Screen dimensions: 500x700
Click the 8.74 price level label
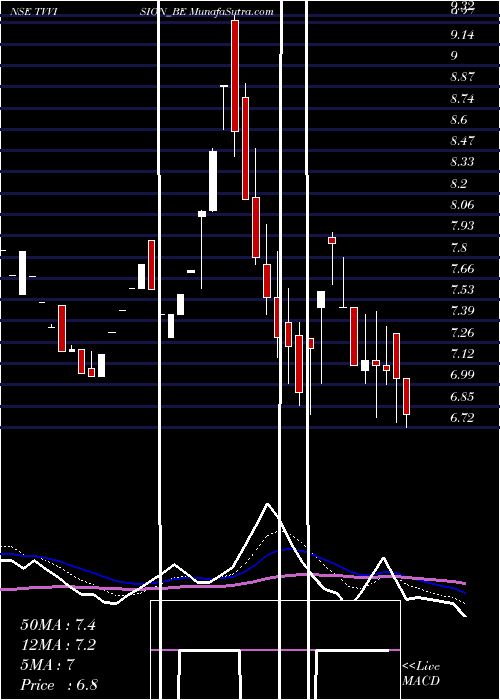pos(462,99)
